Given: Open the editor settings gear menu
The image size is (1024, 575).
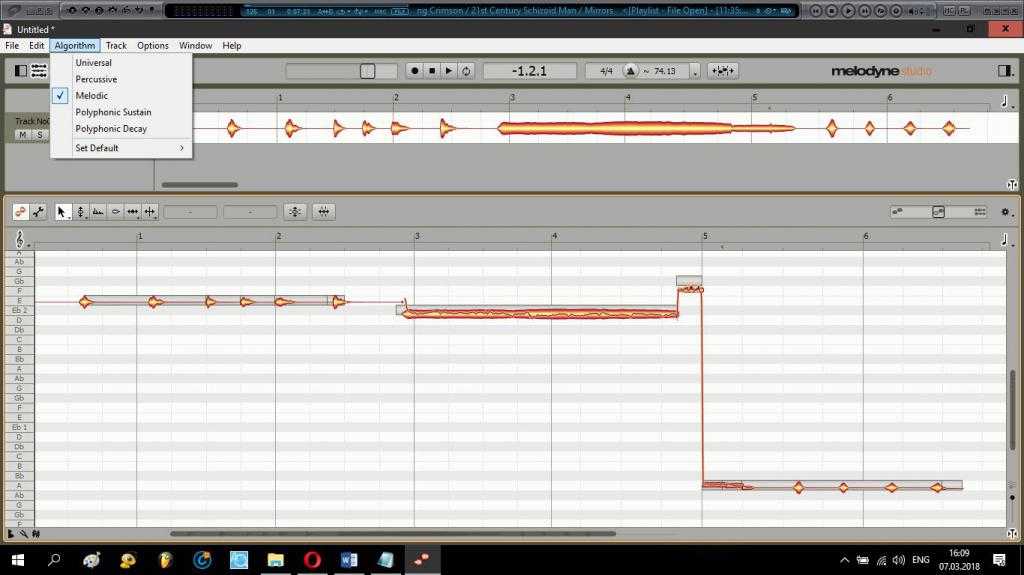Looking at the screenshot, I should click(x=1005, y=212).
